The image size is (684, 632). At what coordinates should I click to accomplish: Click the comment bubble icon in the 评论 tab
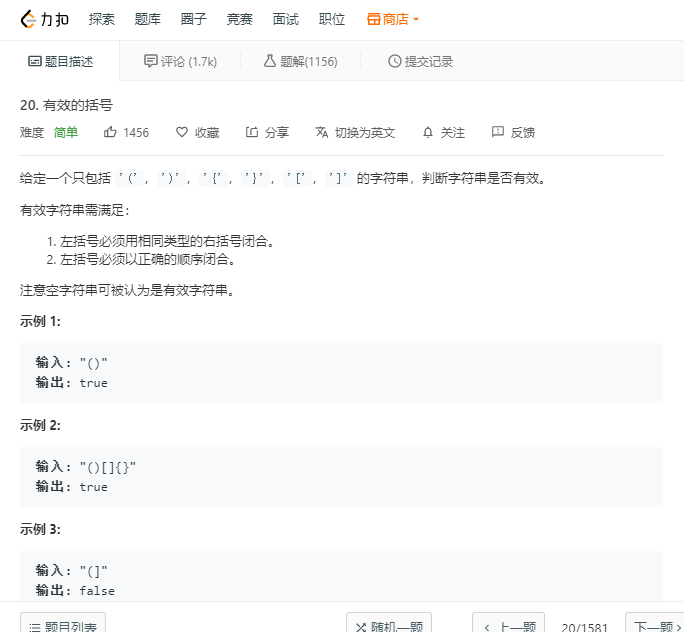[x=150, y=61]
